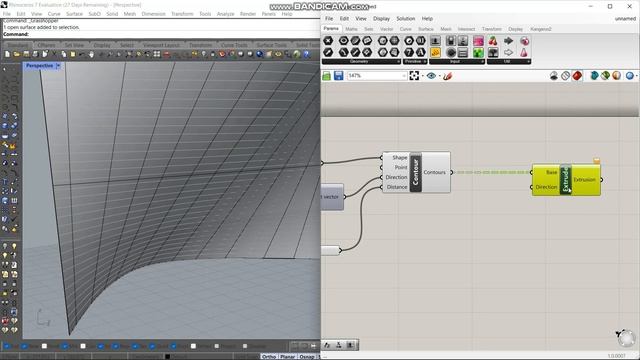Click the Help question mark icon in Rhino toolbar
This screenshot has height=360, width=640.
(x=306, y=54)
